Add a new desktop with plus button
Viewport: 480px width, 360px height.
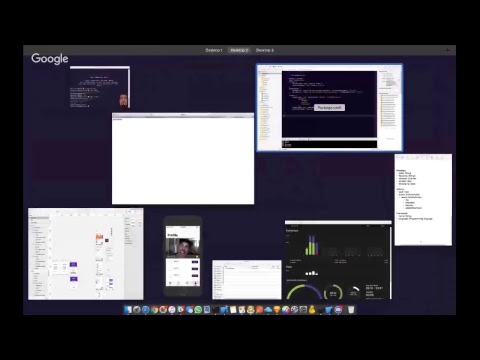(x=447, y=50)
